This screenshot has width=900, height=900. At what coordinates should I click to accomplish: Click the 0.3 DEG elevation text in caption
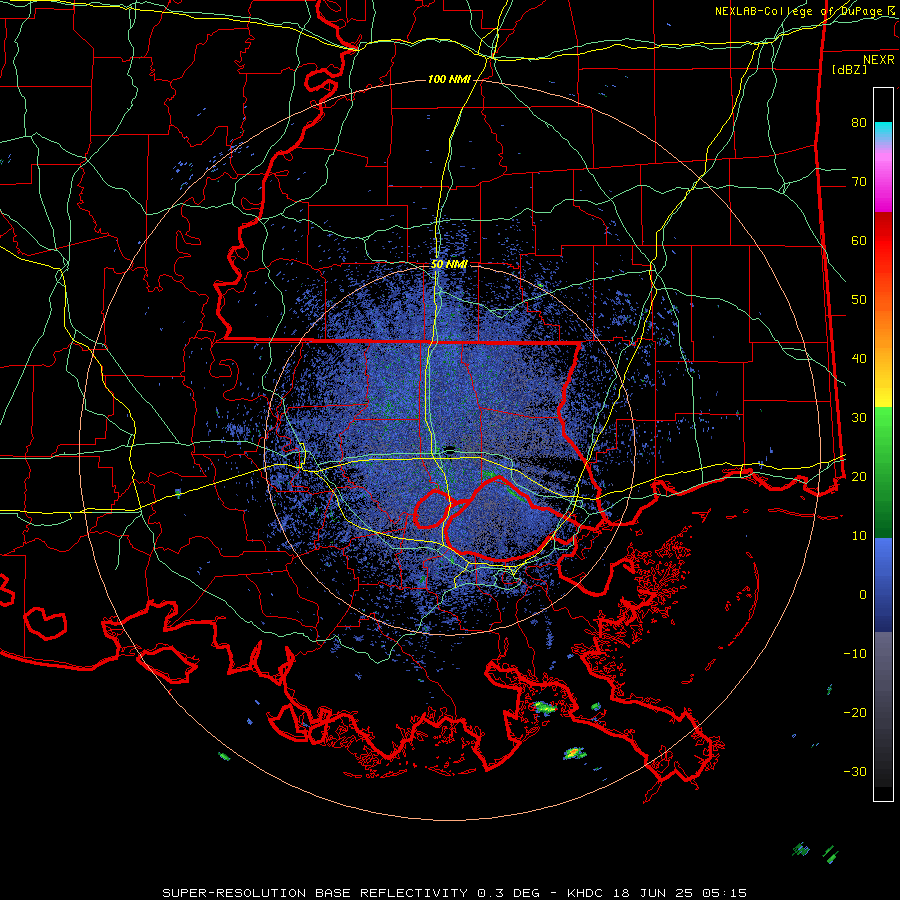coord(511,893)
